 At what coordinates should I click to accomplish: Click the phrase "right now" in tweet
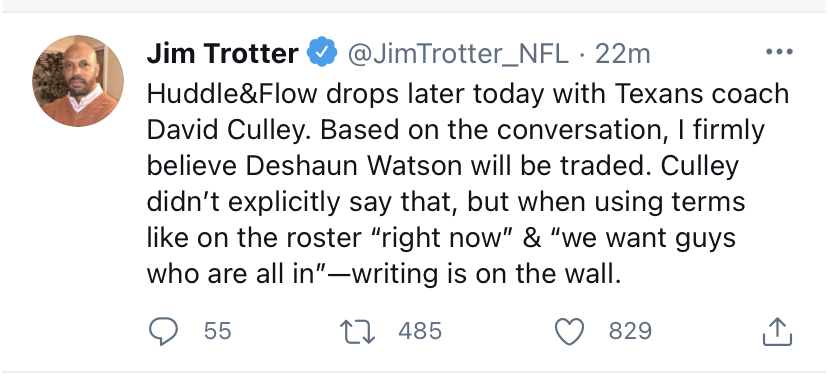point(437,238)
